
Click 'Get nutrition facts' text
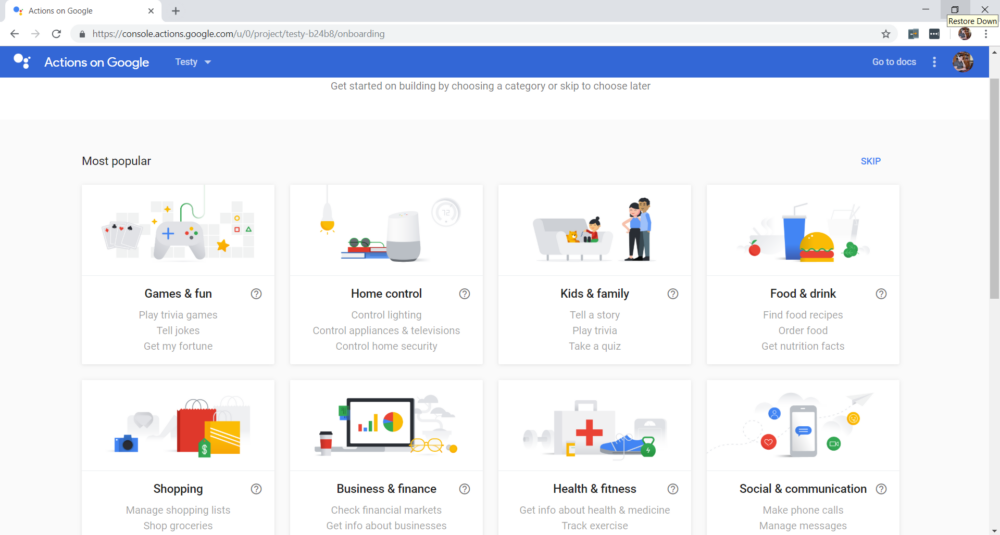coord(803,346)
